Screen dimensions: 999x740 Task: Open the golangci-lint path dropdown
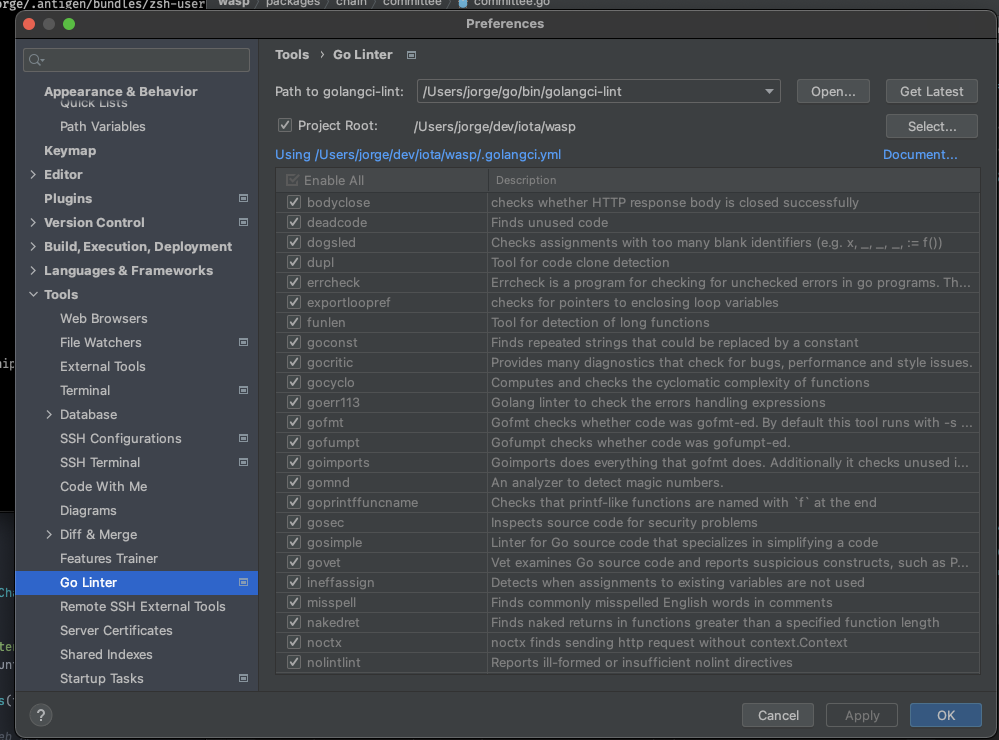pyautogui.click(x=769, y=91)
